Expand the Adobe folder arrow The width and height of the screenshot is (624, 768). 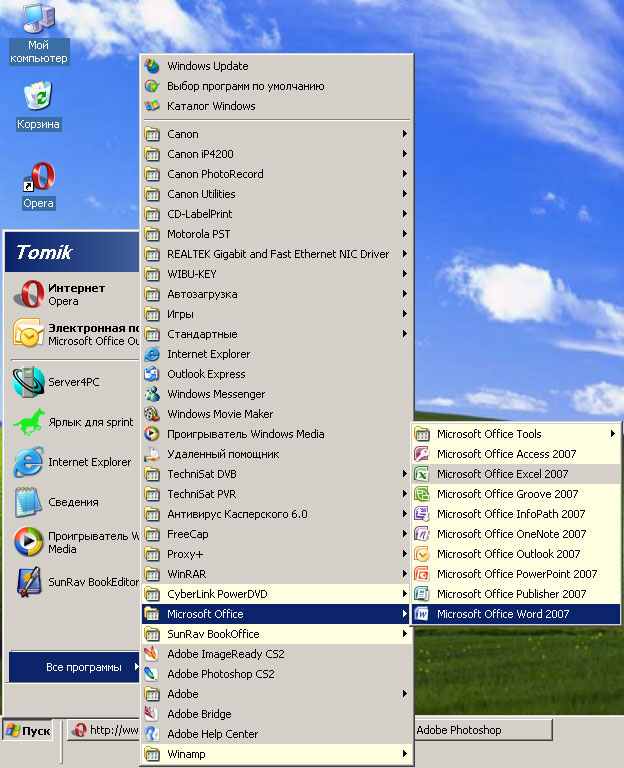405,694
